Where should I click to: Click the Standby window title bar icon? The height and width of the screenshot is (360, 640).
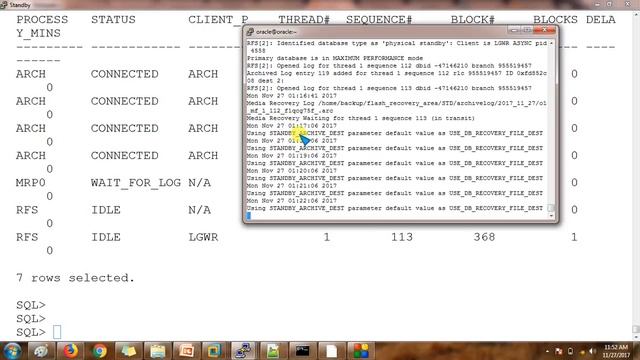coord(4,5)
